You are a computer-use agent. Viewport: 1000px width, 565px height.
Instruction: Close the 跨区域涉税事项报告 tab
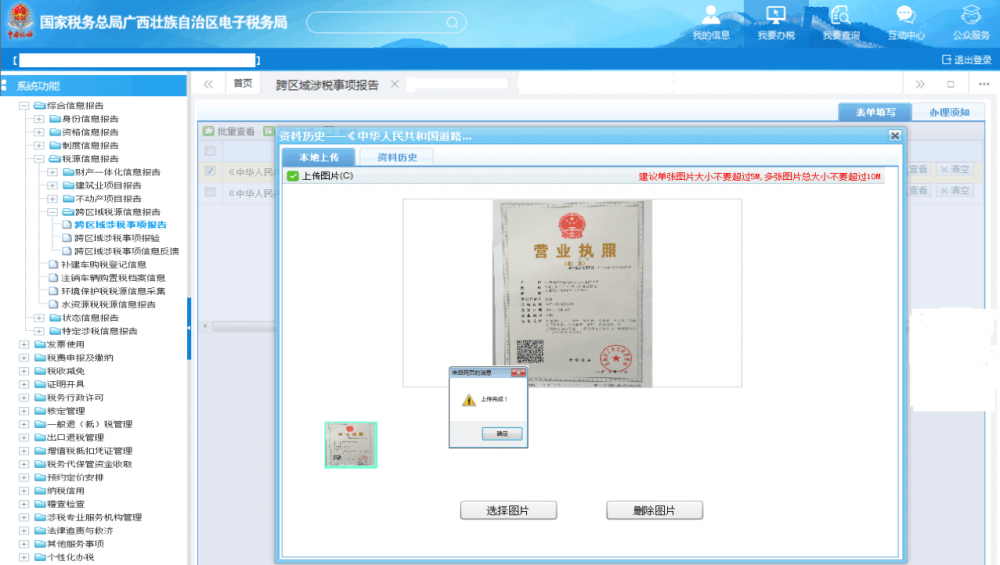[395, 84]
